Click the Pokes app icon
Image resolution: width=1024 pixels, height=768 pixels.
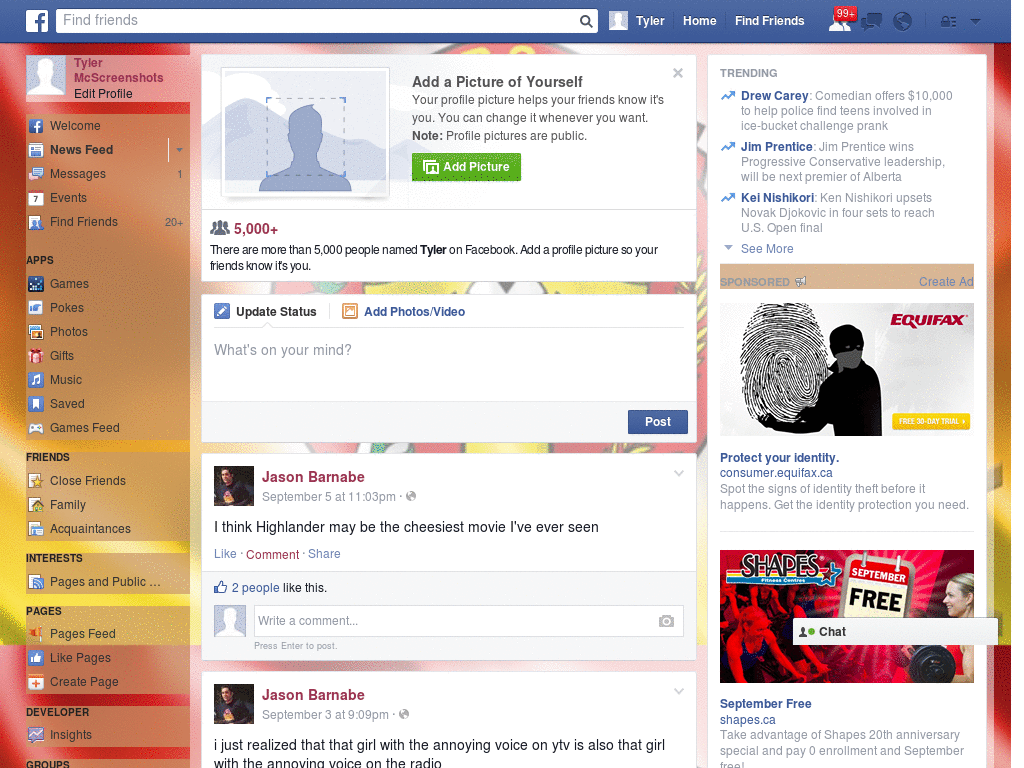point(36,308)
